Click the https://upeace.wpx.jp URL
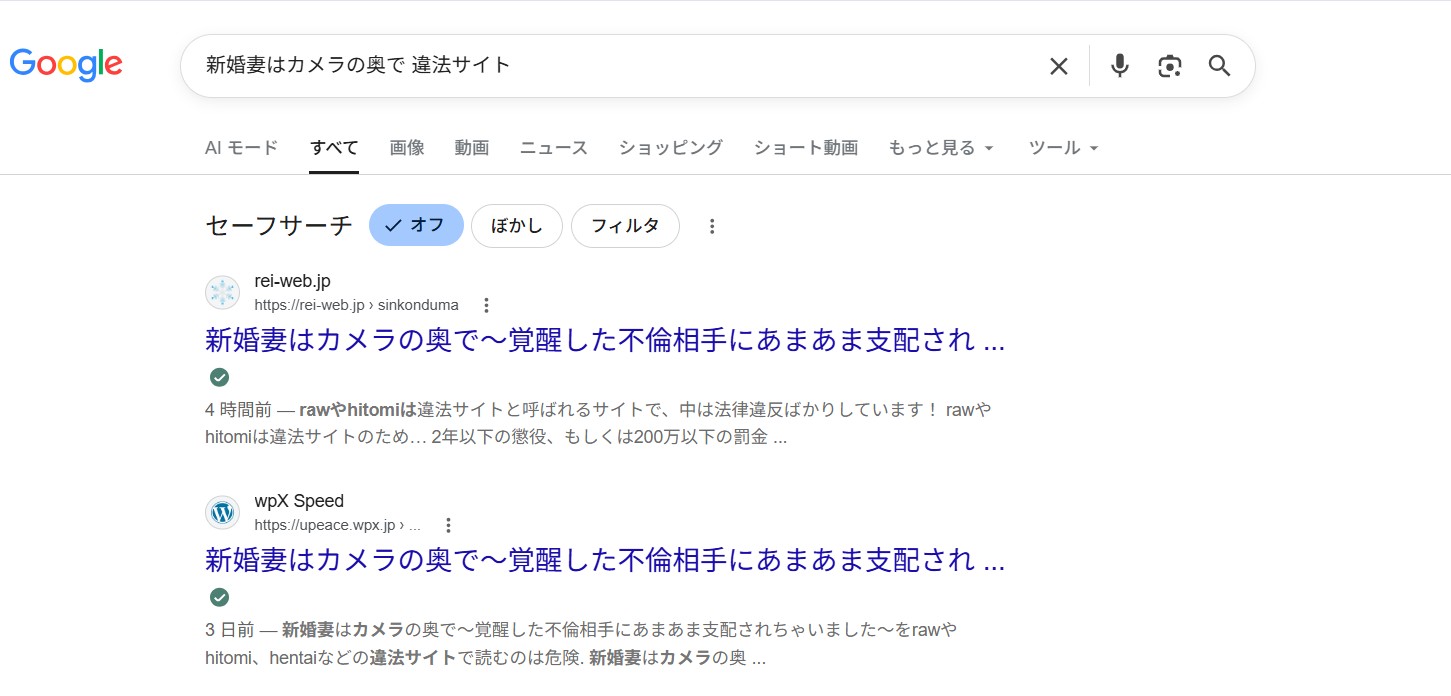Image resolution: width=1451 pixels, height=696 pixels. 337,525
